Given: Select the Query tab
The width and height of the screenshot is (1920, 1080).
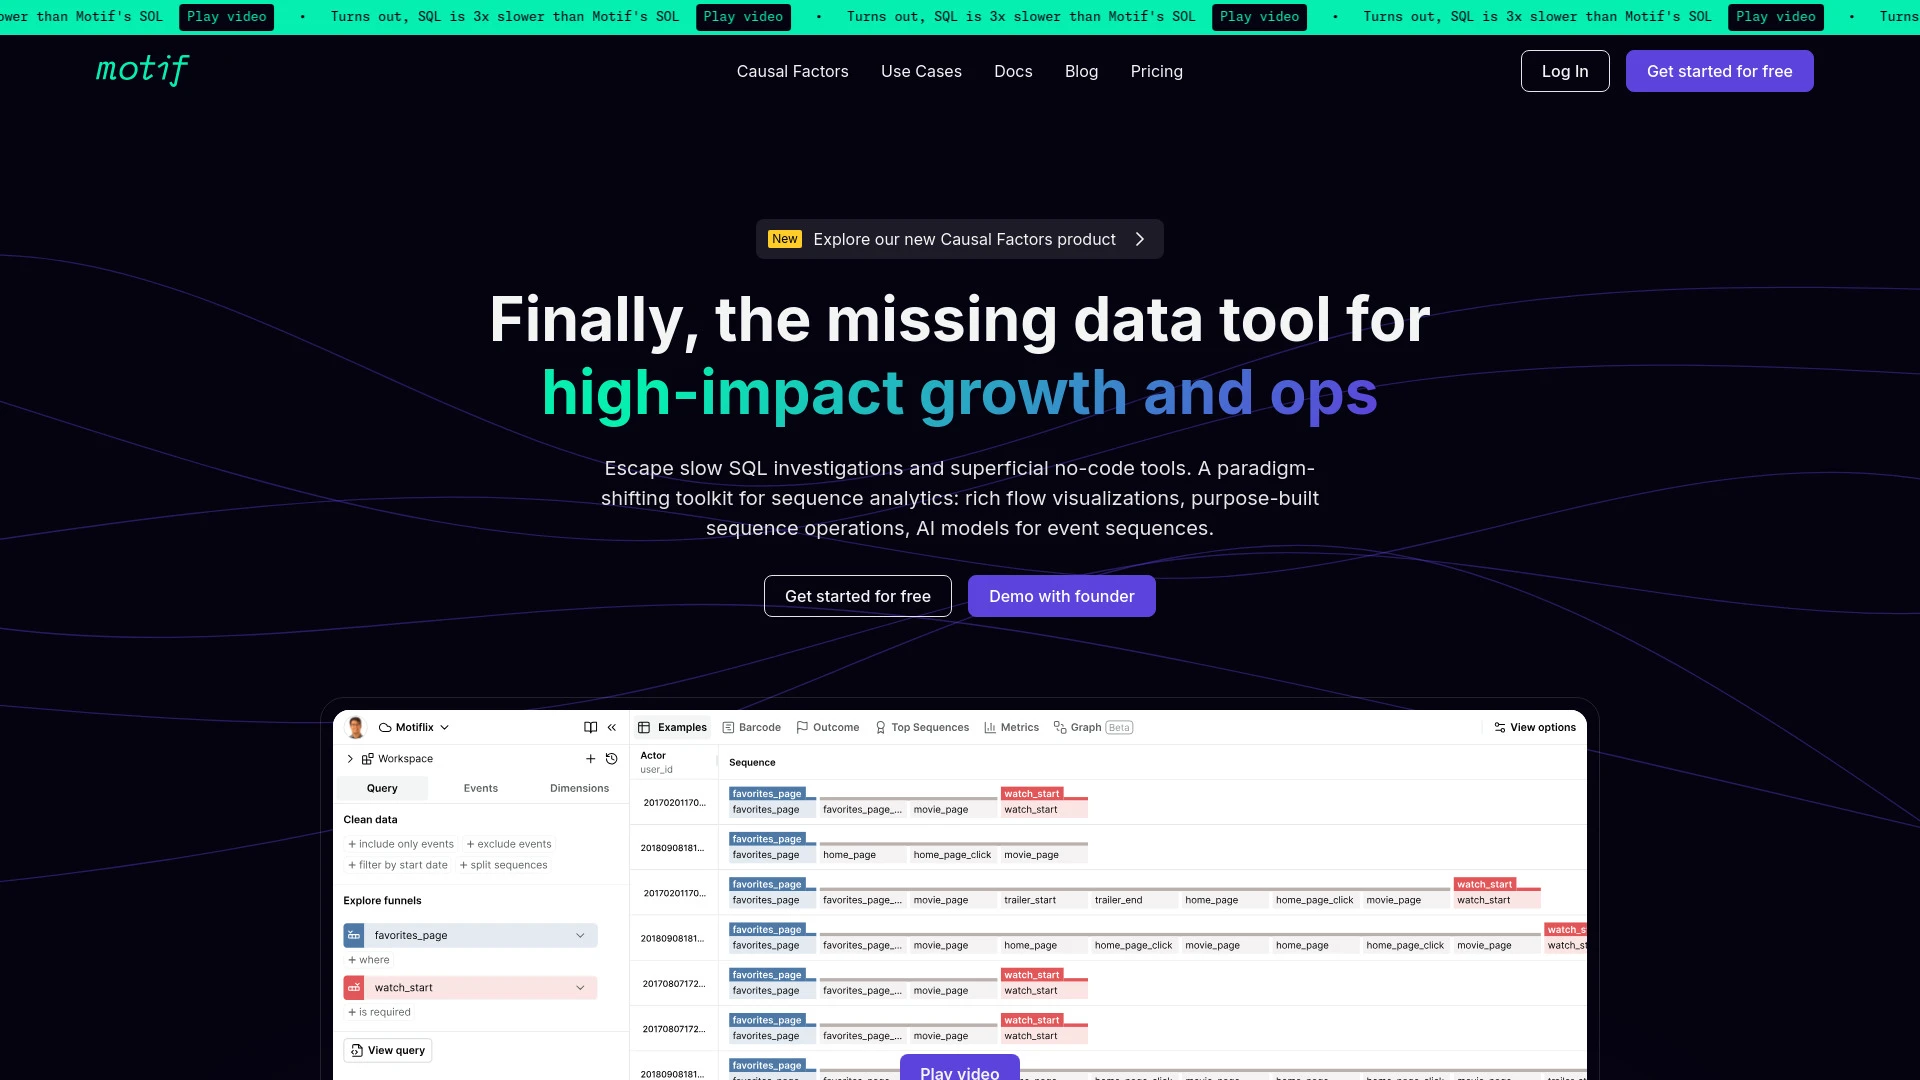Looking at the screenshot, I should [x=381, y=789].
